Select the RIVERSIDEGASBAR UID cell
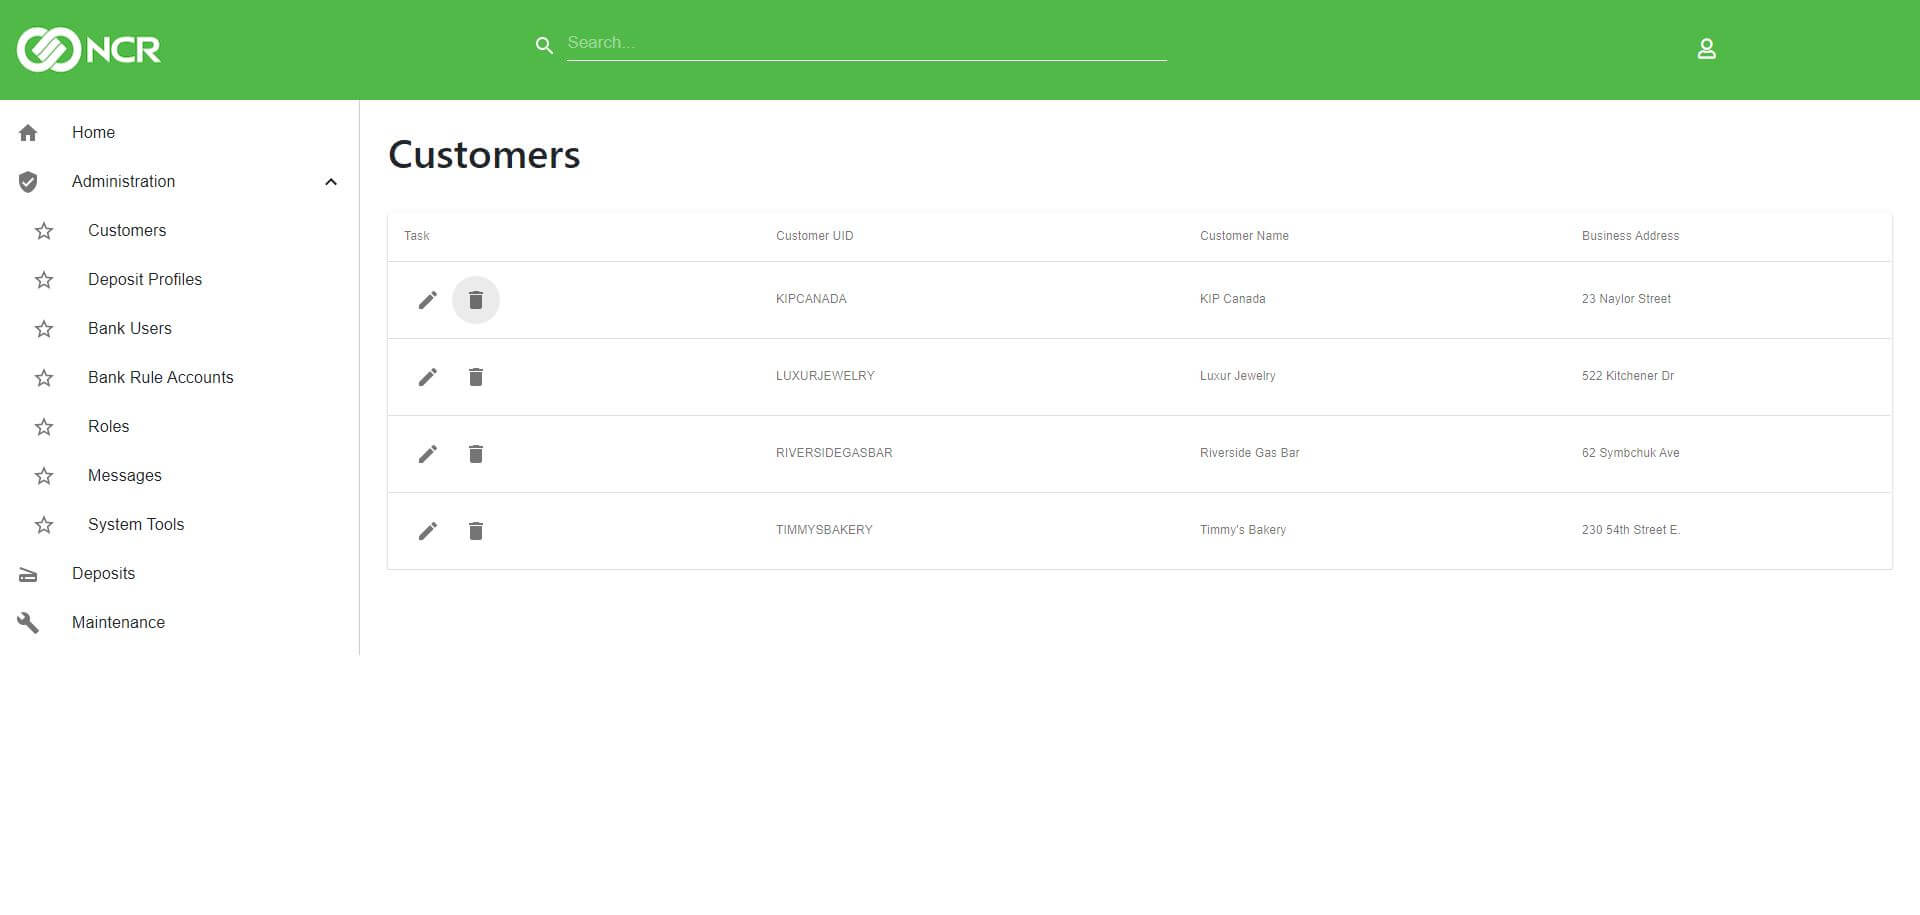1920x915 pixels. (x=834, y=453)
